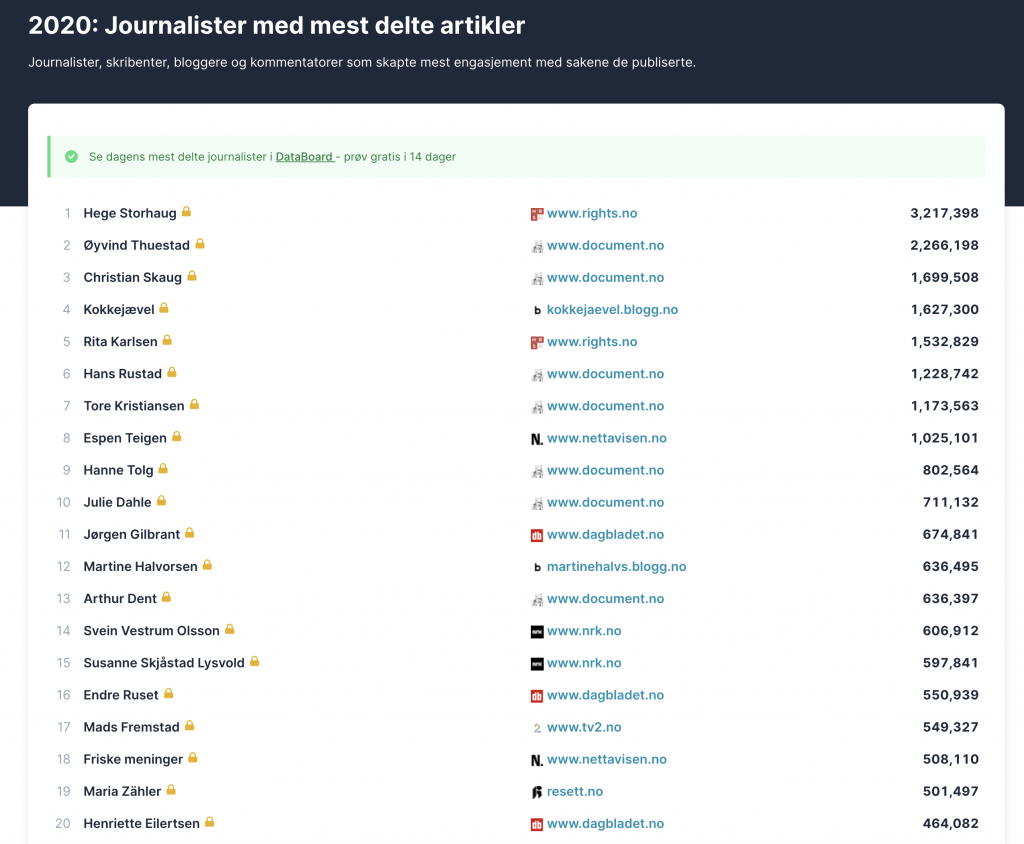Click the Friske meninger entry name

point(133,759)
